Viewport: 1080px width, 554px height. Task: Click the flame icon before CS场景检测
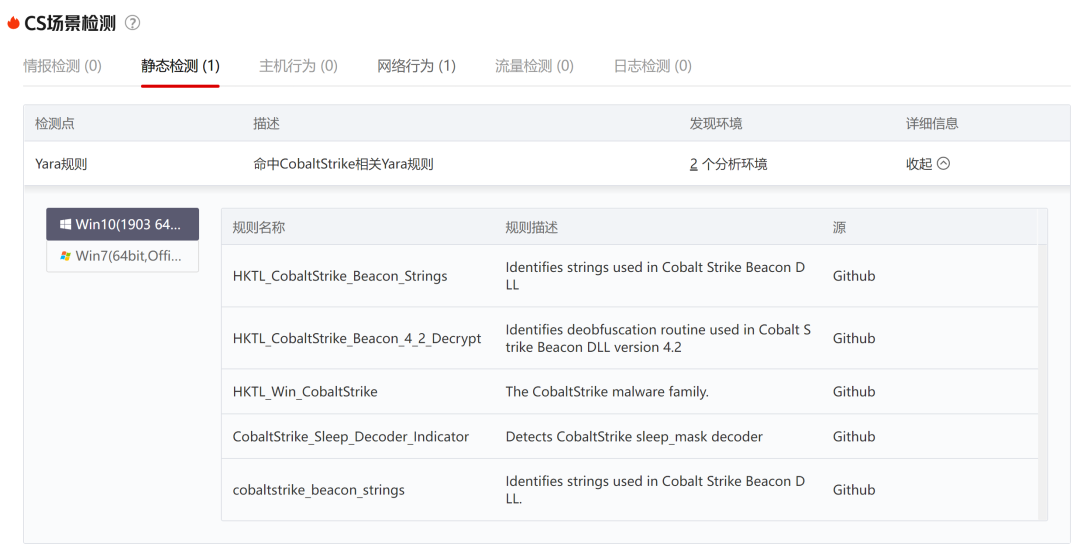tap(12, 23)
